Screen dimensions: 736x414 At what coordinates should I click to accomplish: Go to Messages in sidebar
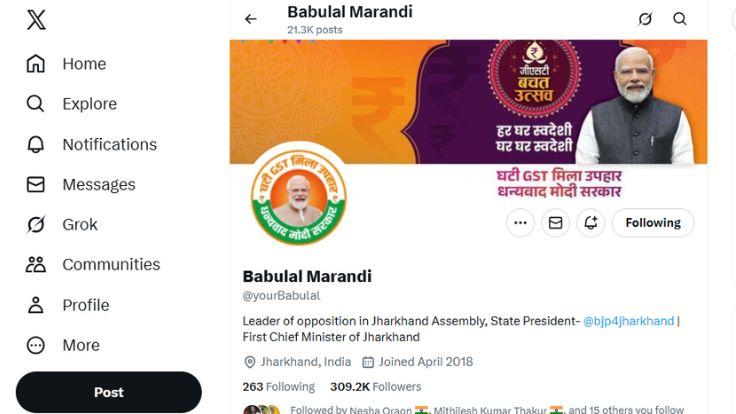pos(97,185)
